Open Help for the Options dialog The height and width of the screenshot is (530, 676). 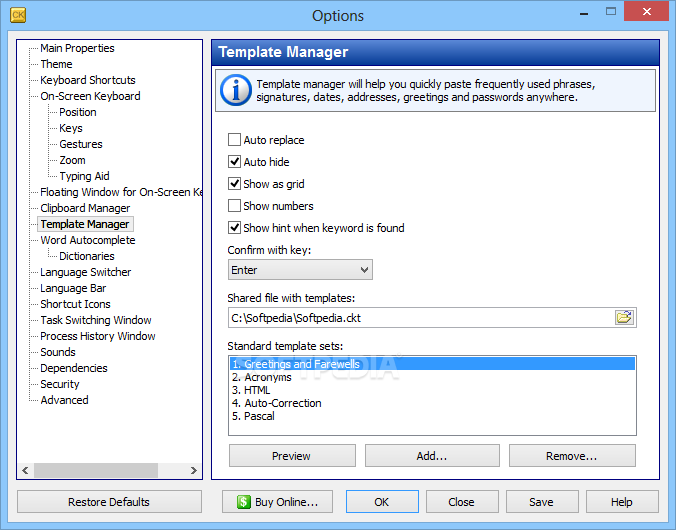point(622,502)
